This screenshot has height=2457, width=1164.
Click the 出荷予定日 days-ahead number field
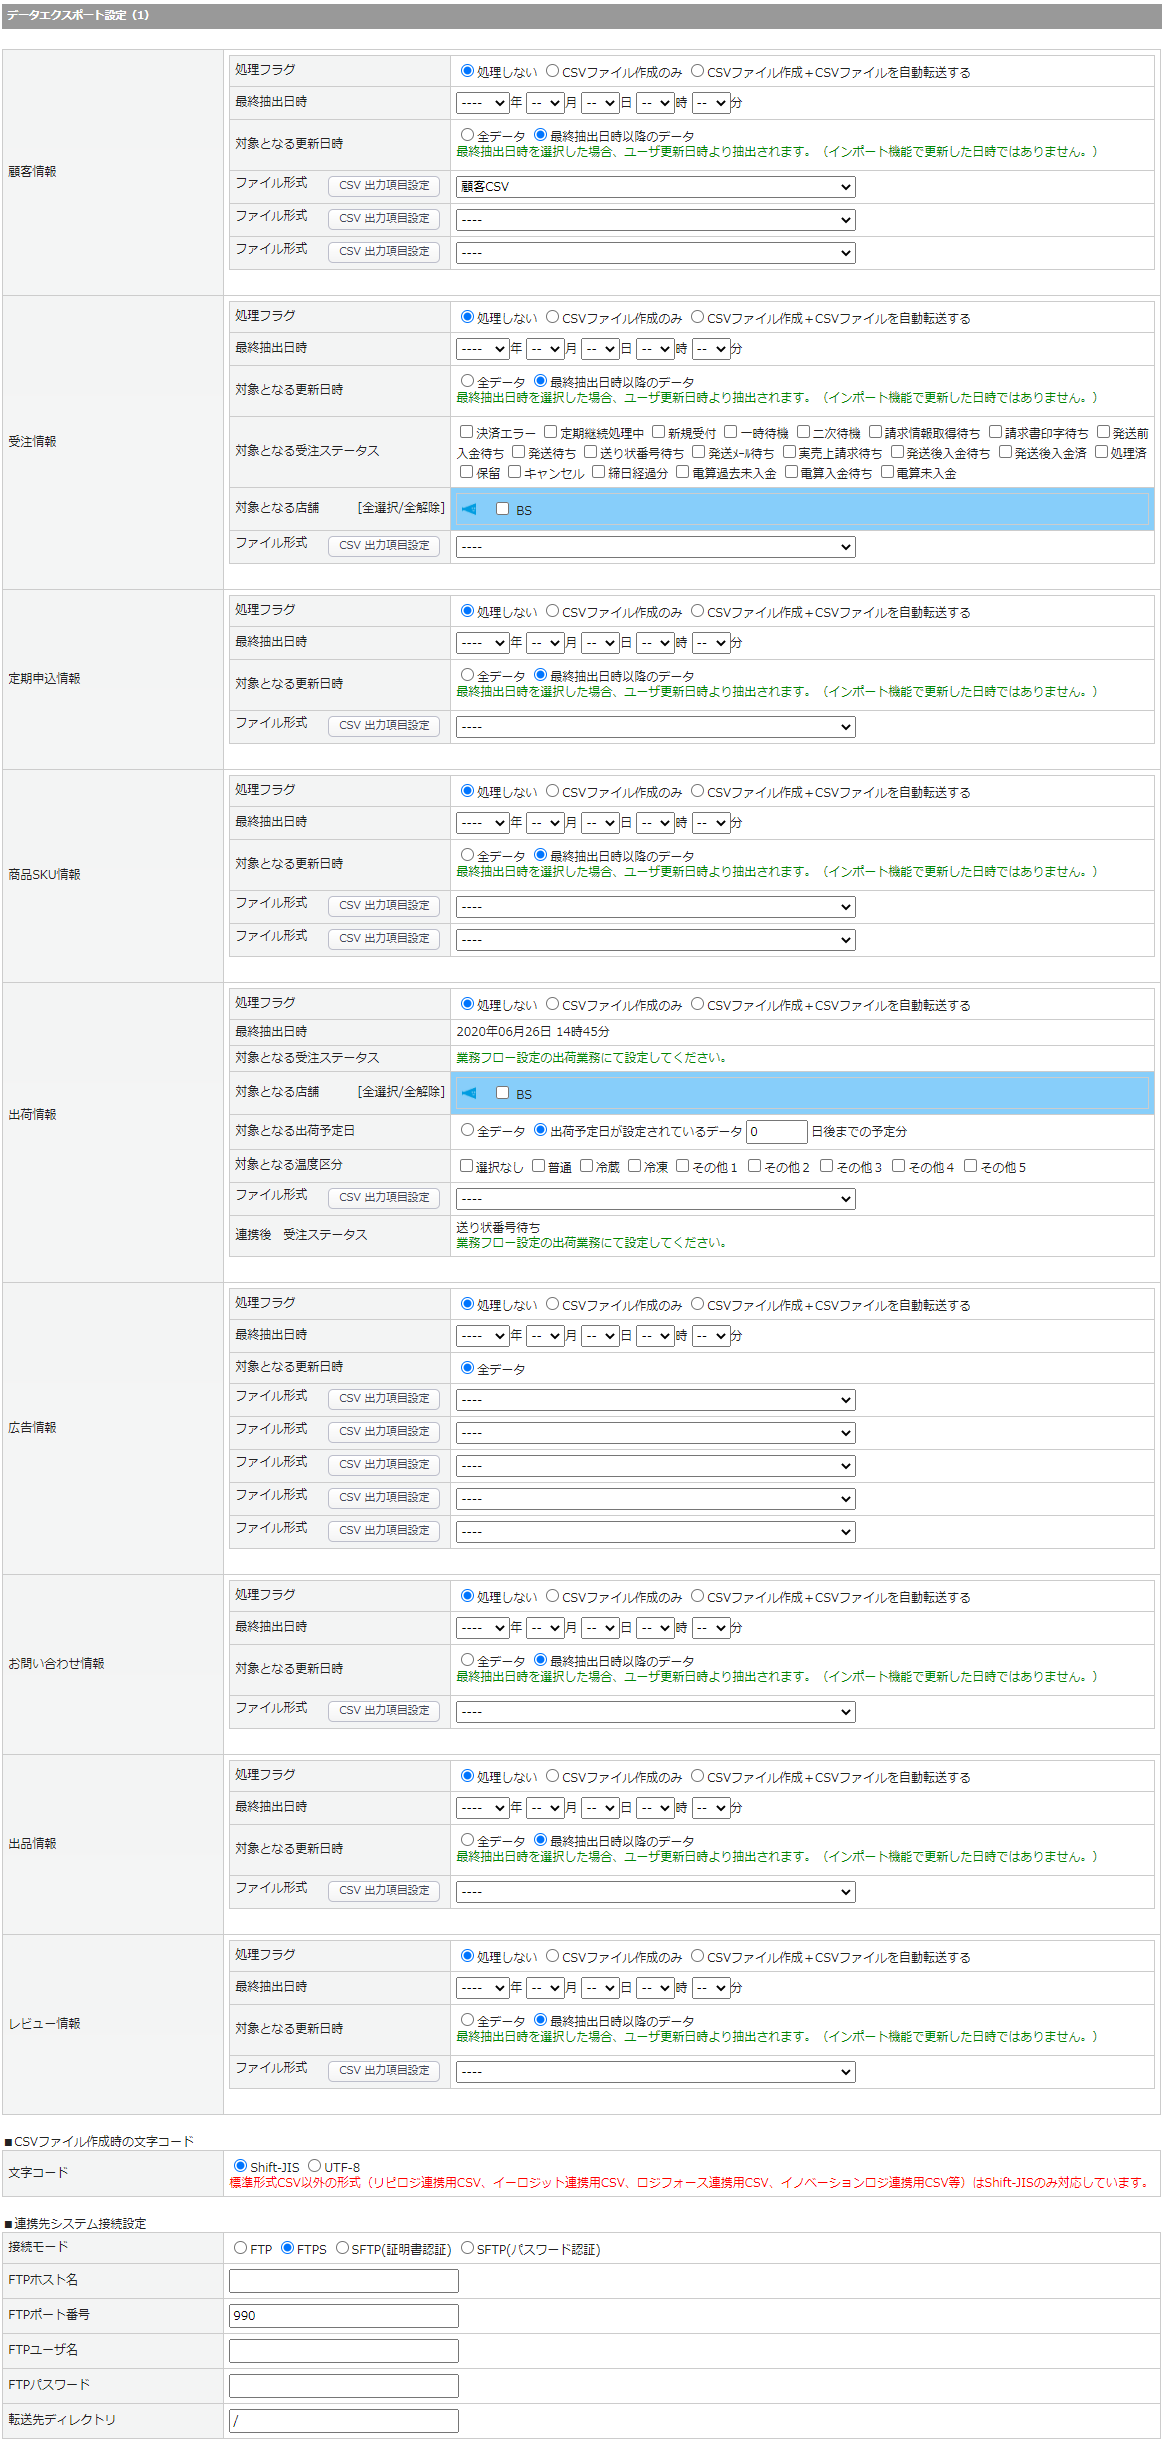click(x=776, y=1131)
